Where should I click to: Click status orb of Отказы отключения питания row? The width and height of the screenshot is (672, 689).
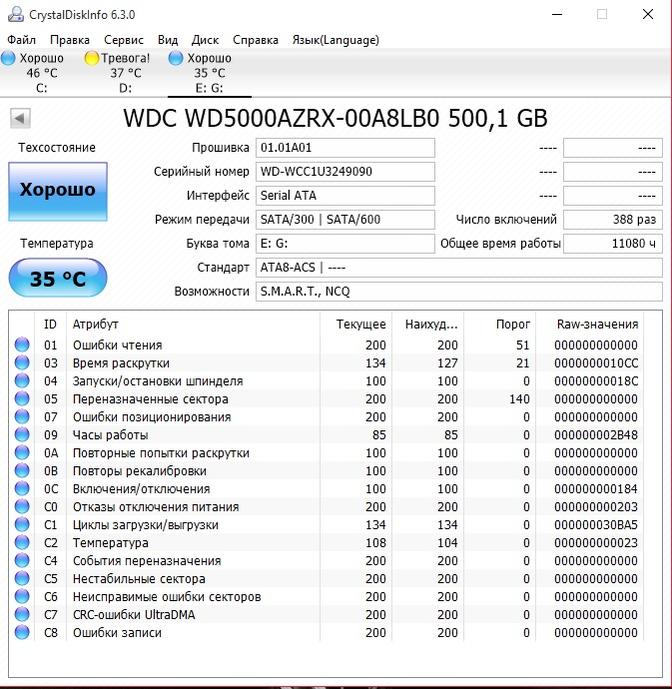coord(22,506)
